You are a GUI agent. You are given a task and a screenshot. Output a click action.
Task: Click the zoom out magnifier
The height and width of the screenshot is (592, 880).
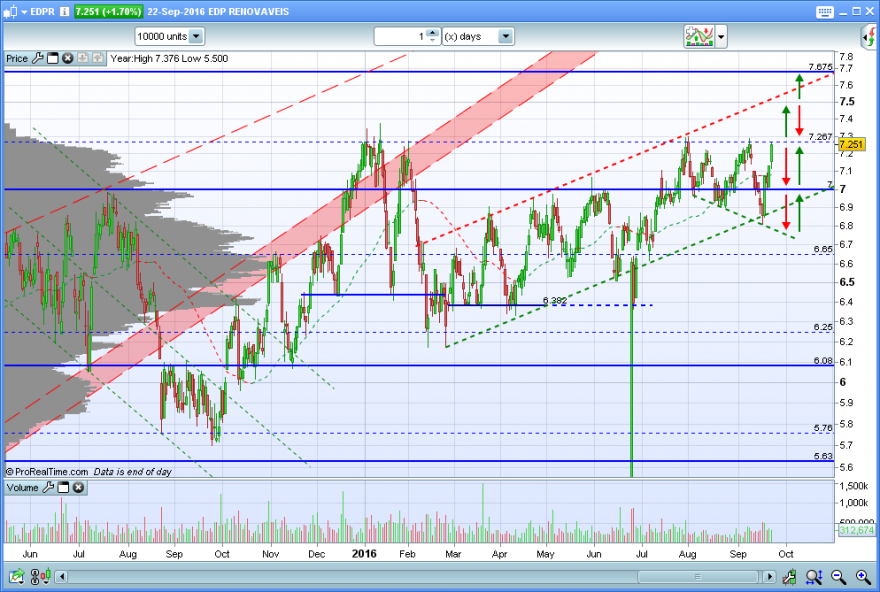[838, 576]
